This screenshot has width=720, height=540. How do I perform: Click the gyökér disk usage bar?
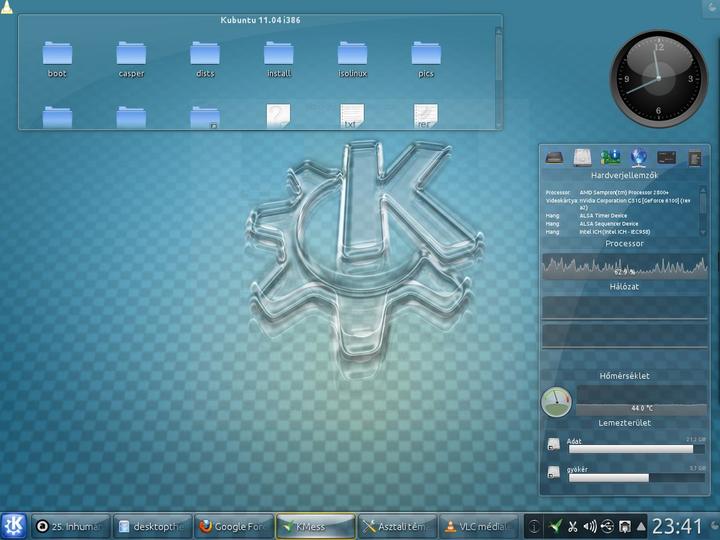(x=636, y=478)
